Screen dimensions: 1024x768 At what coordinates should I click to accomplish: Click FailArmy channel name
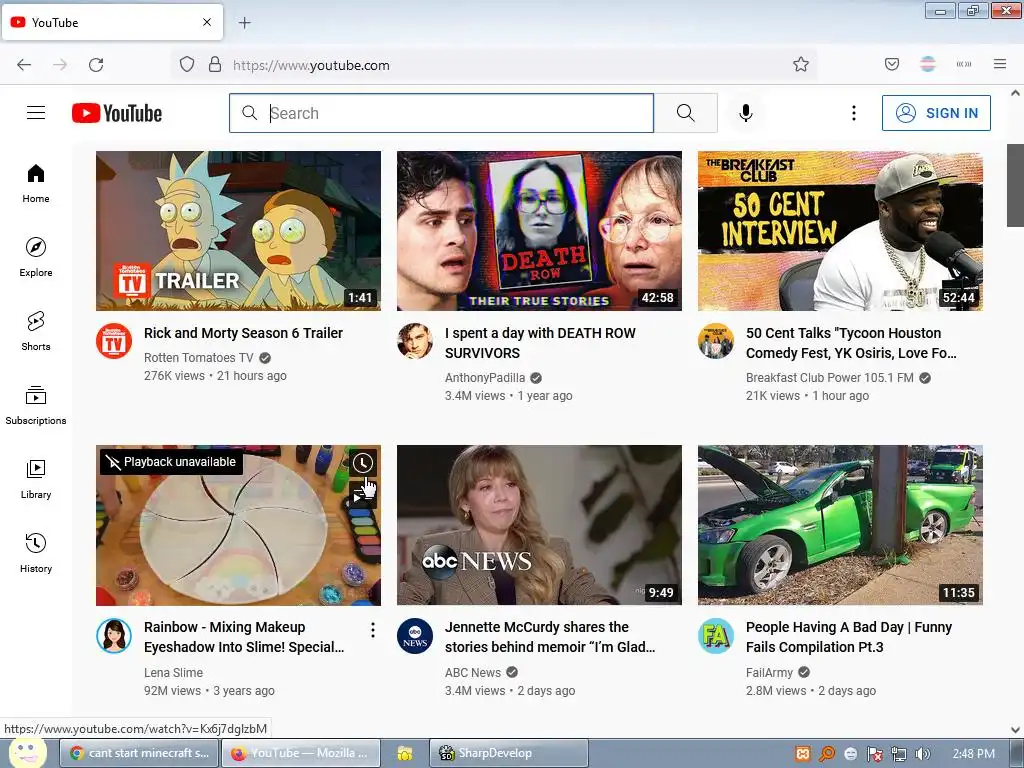click(x=769, y=673)
